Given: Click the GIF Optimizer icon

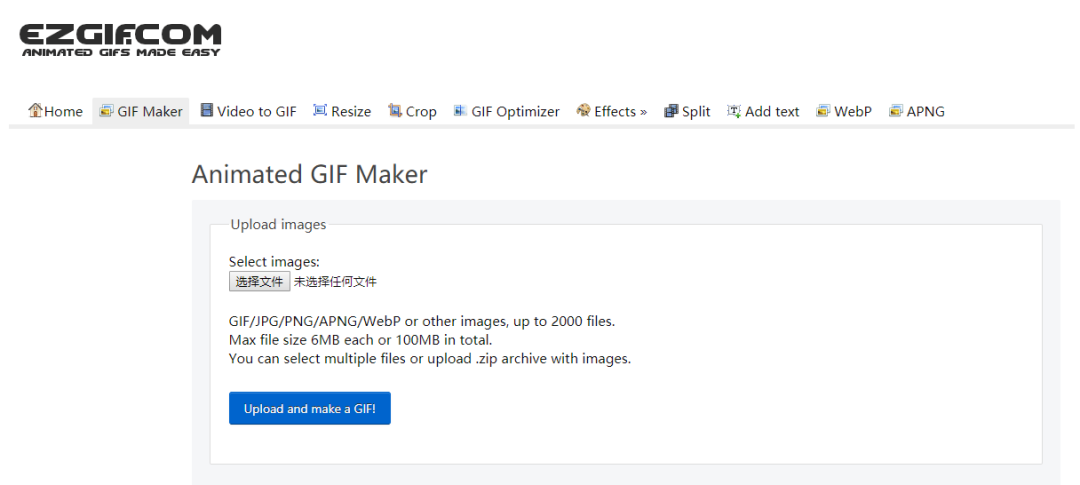Looking at the screenshot, I should click(460, 111).
